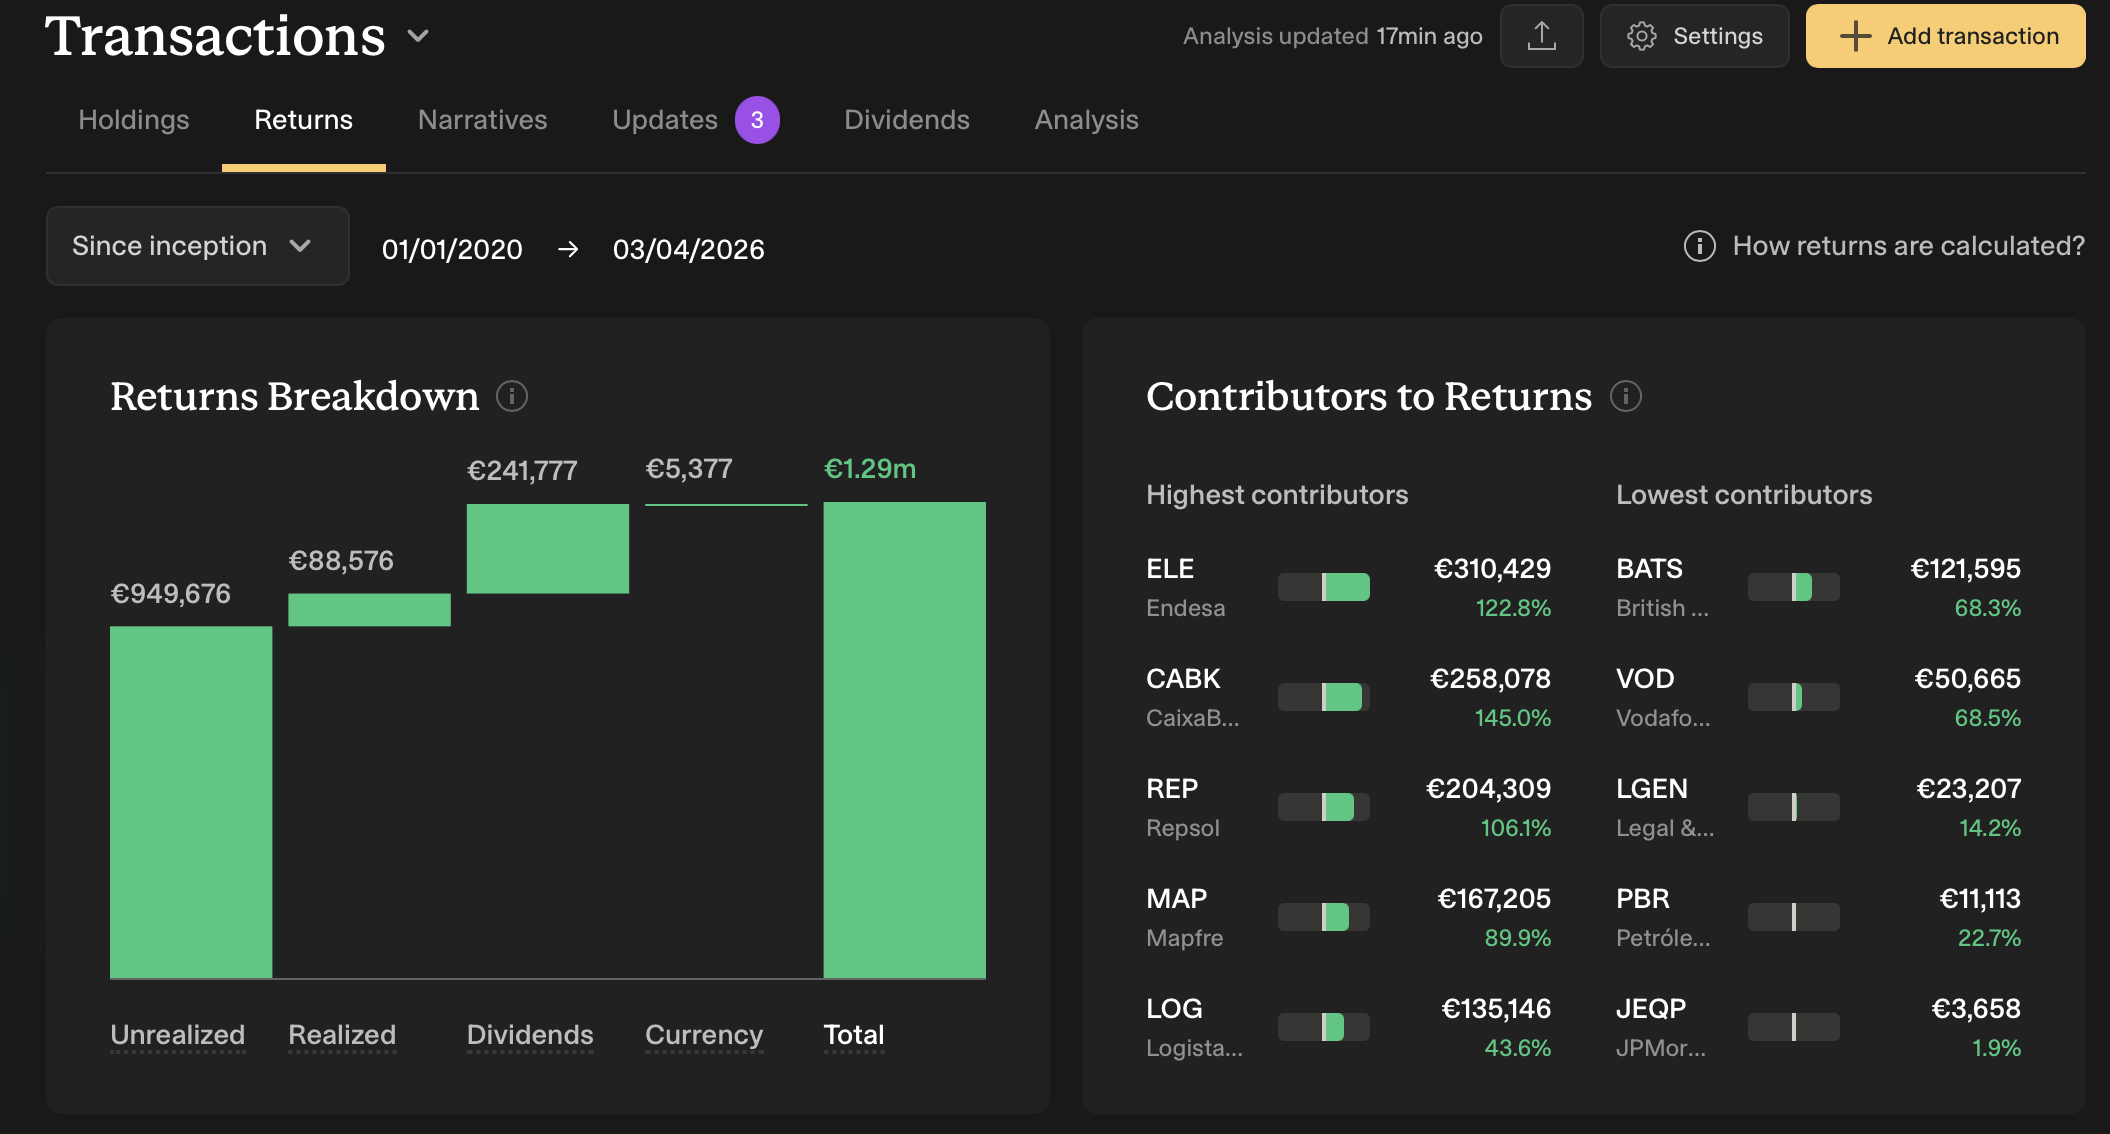The width and height of the screenshot is (2110, 1134).
Task: Click the end date 03/04/2026
Action: pyautogui.click(x=688, y=249)
